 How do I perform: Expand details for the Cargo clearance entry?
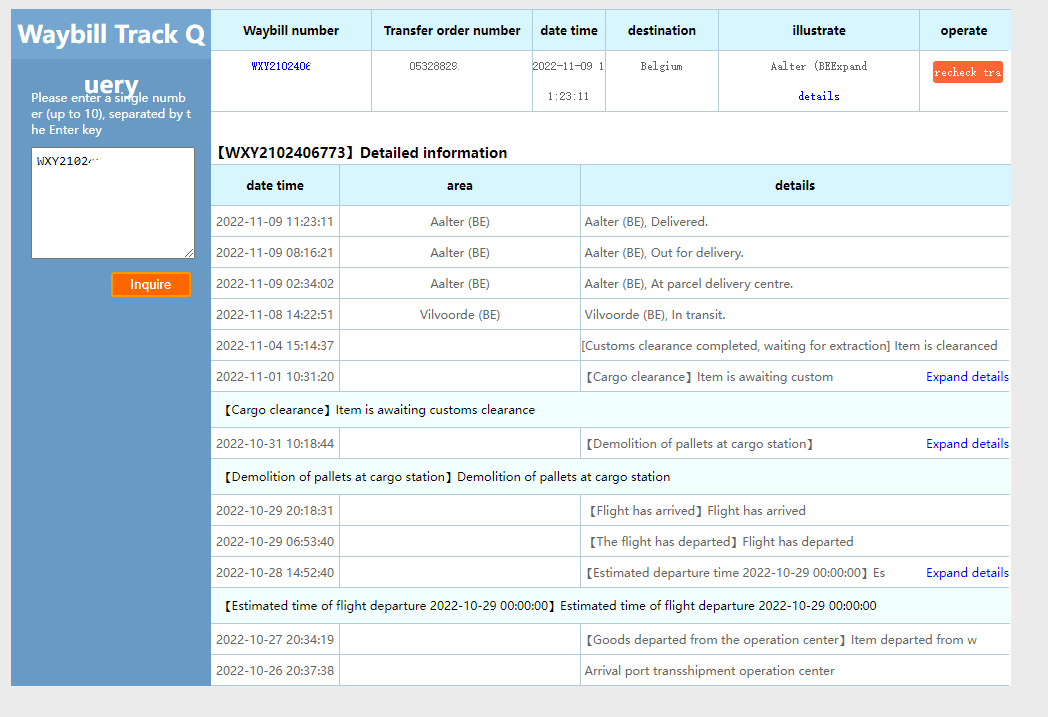click(966, 377)
